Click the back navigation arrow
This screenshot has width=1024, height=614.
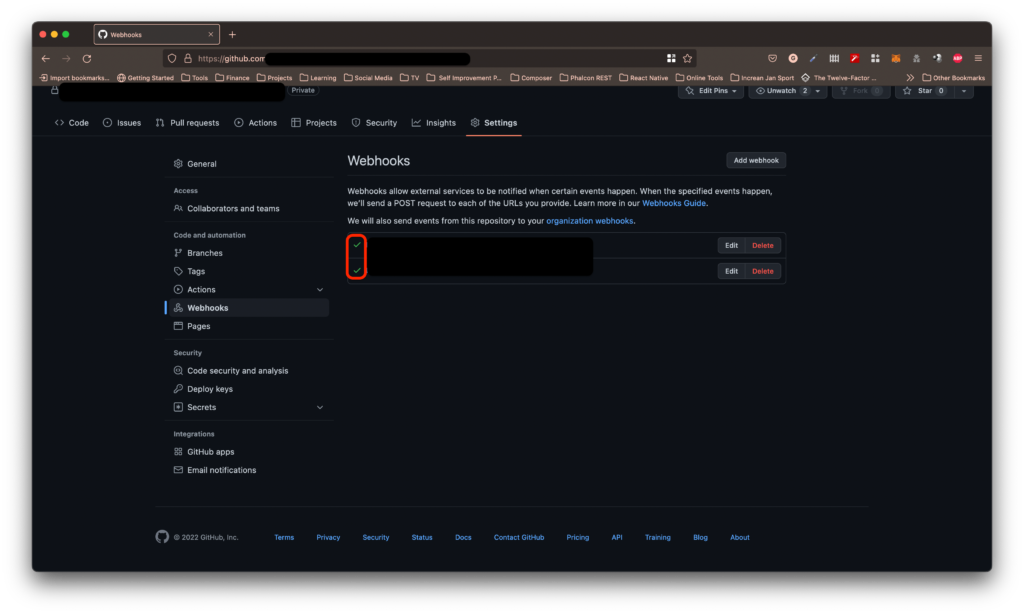click(x=46, y=58)
